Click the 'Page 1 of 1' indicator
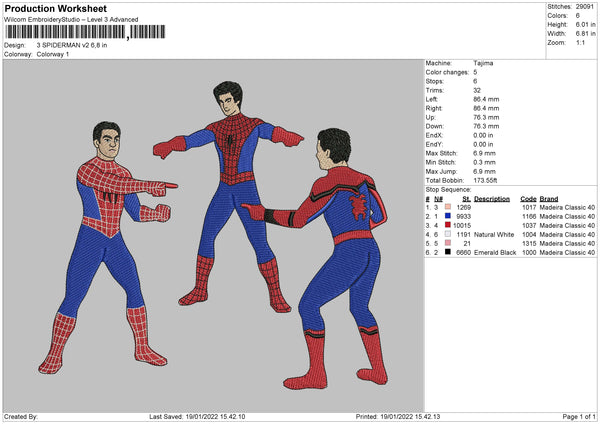 [x=579, y=416]
